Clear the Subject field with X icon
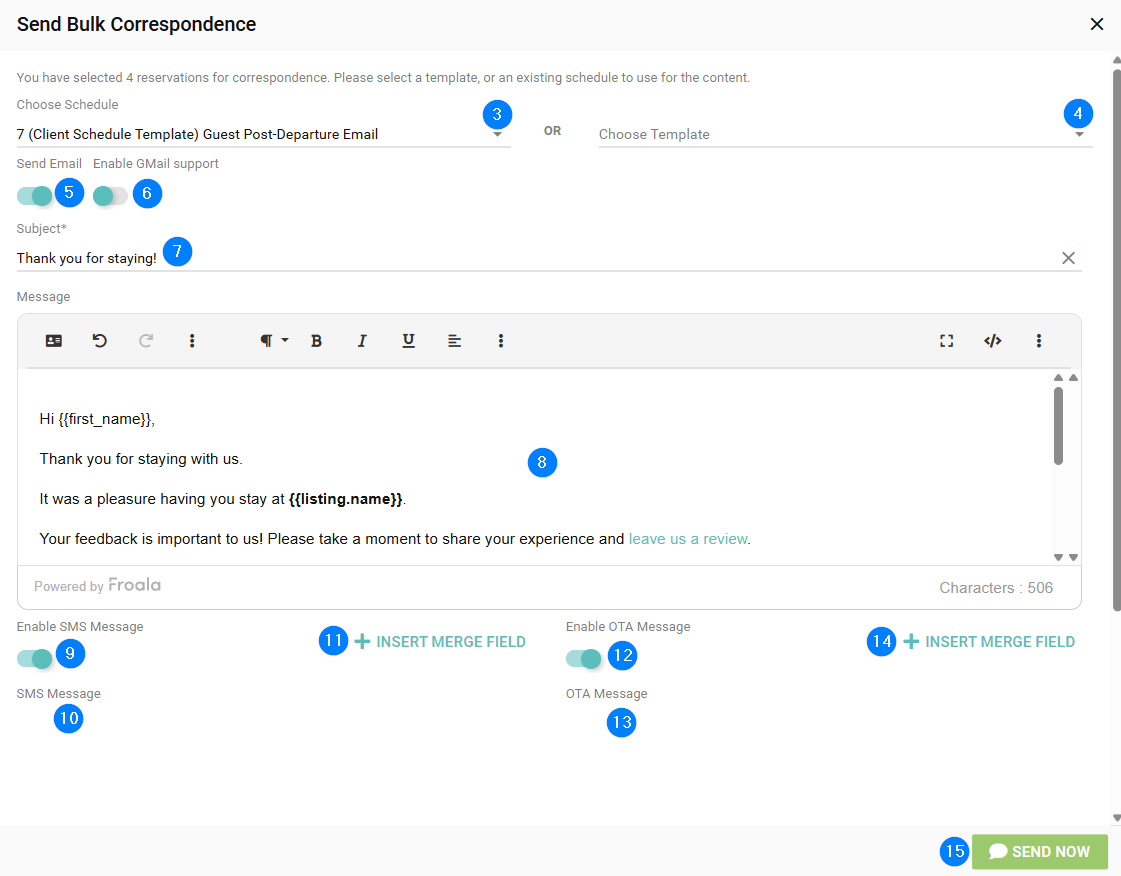This screenshot has width=1121, height=876. 1068,258
